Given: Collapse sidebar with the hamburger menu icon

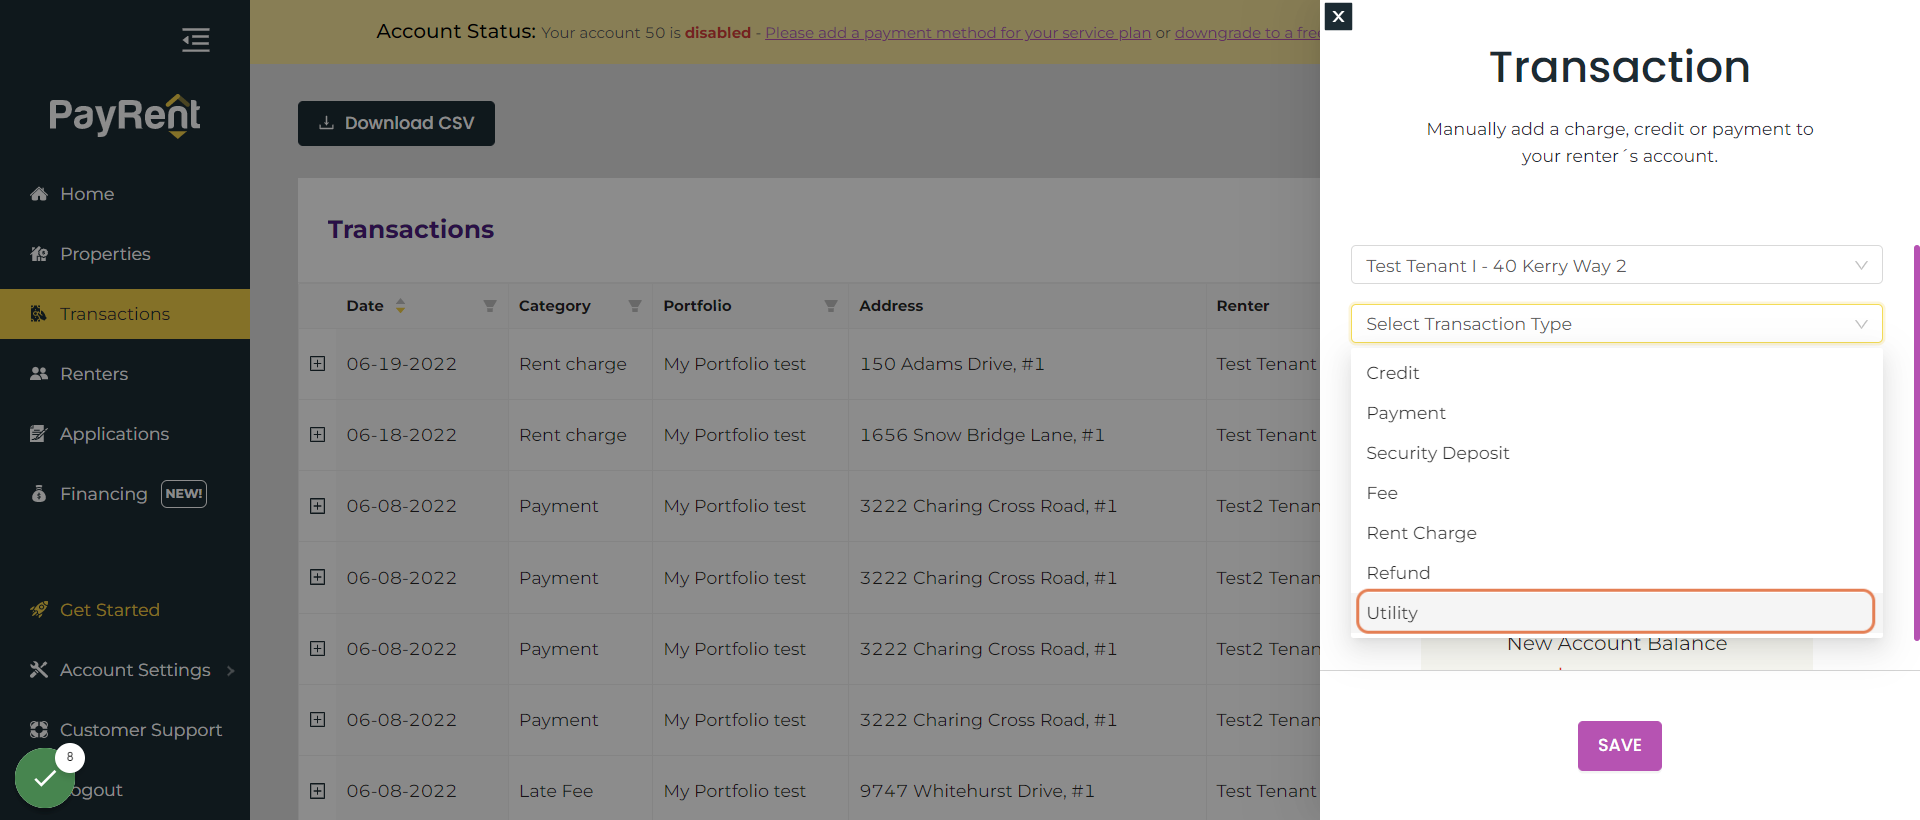Looking at the screenshot, I should tap(196, 40).
